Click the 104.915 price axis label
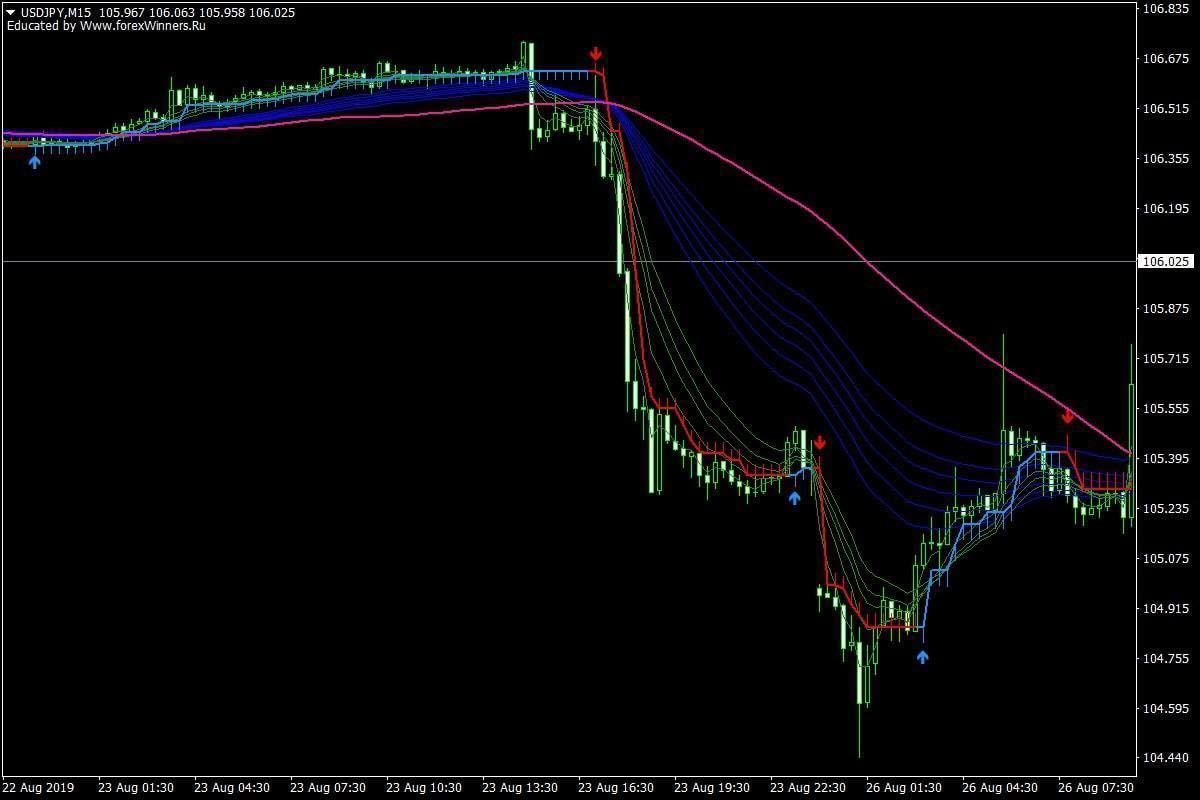The image size is (1200, 800). tap(1166, 609)
